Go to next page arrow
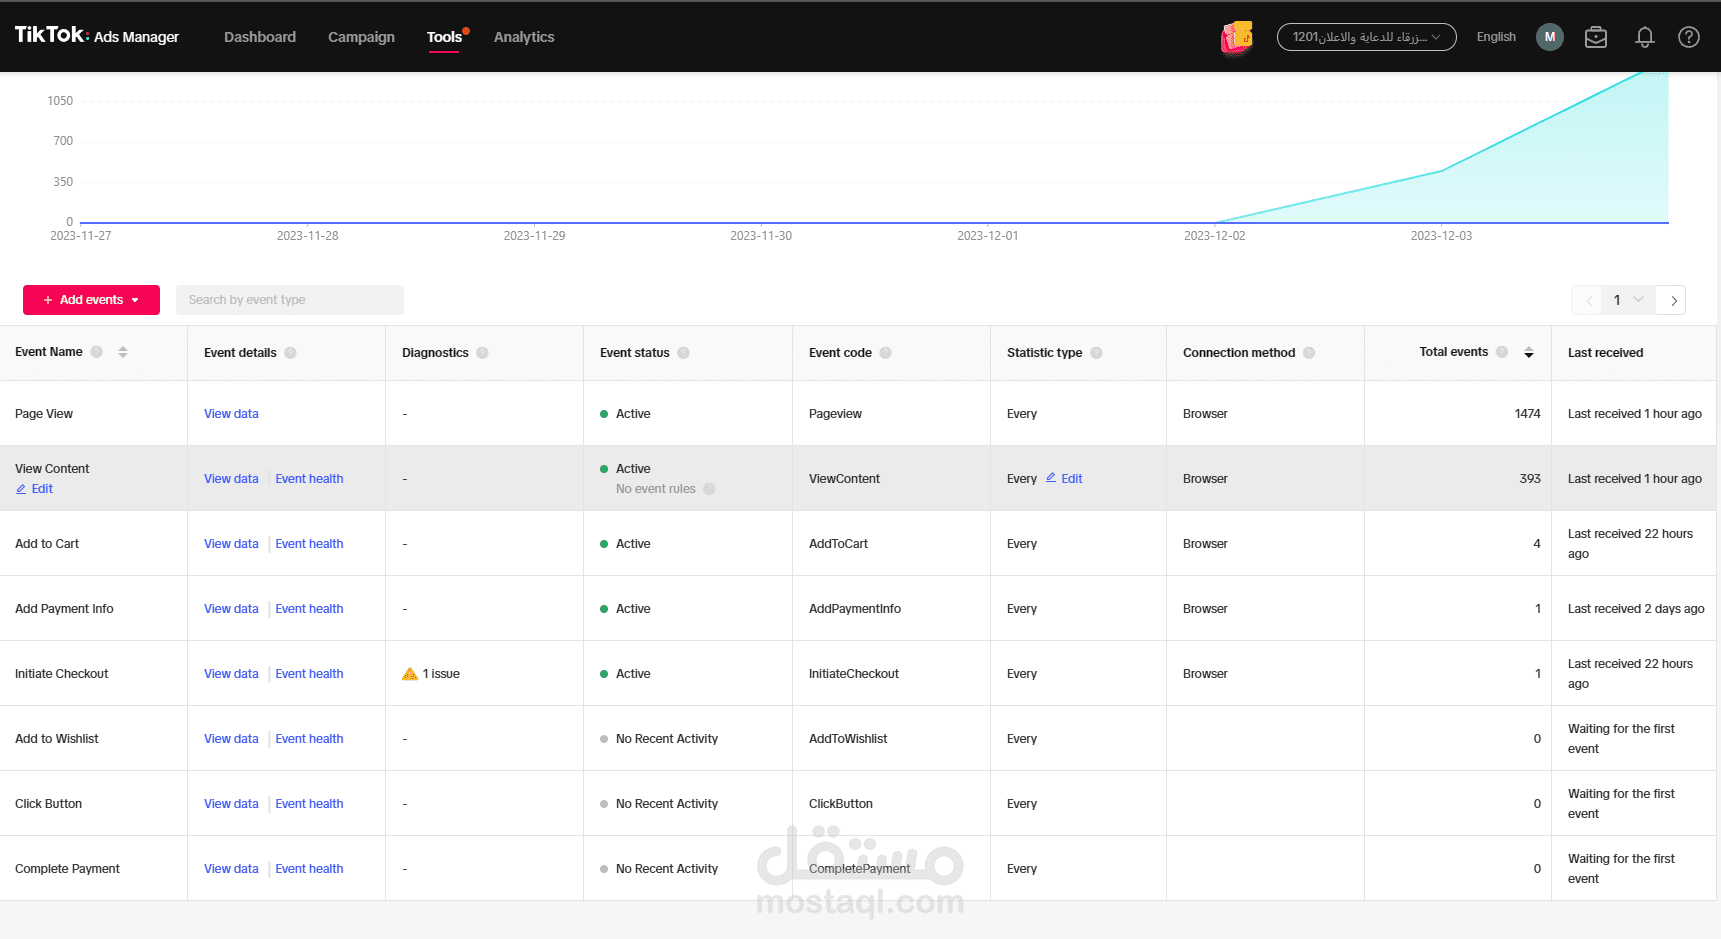Viewport: 1721px width, 939px height. (x=1673, y=300)
